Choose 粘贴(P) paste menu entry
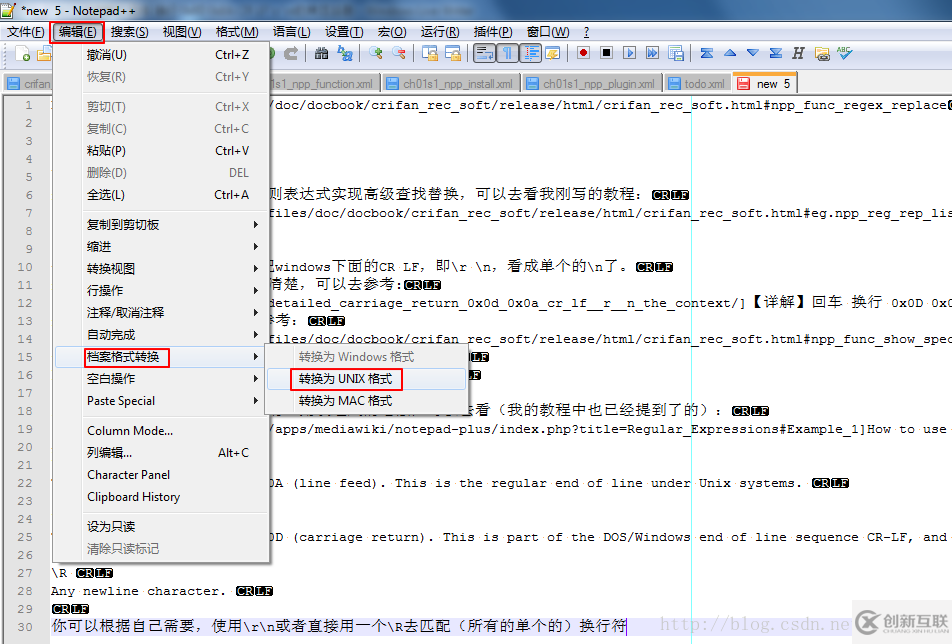This screenshot has width=952, height=644. point(162,151)
